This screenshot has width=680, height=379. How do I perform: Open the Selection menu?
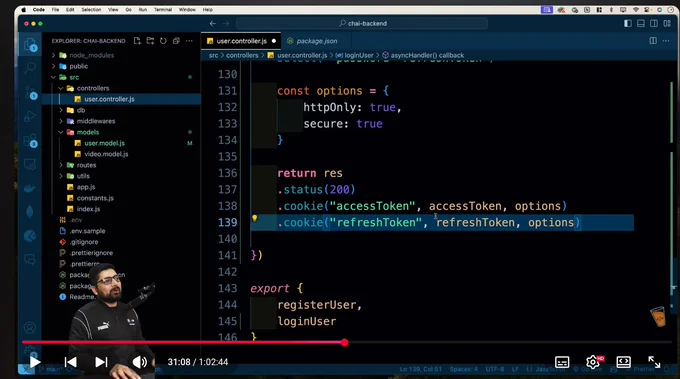pyautogui.click(x=91, y=10)
